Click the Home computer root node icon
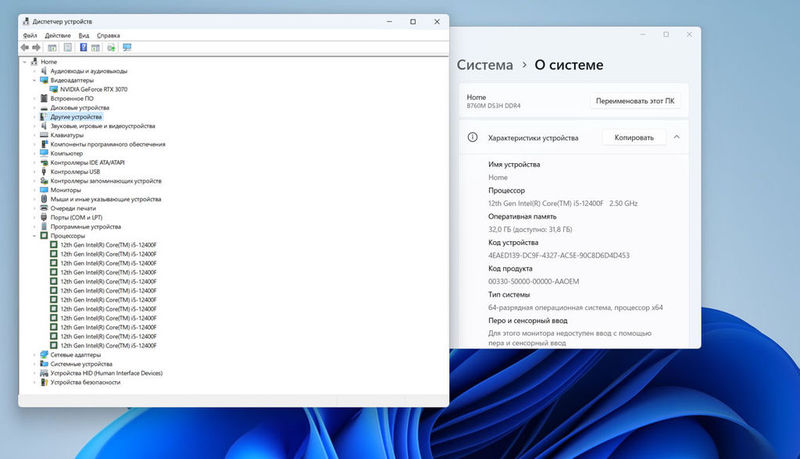This screenshot has width=800, height=459. pos(34,62)
